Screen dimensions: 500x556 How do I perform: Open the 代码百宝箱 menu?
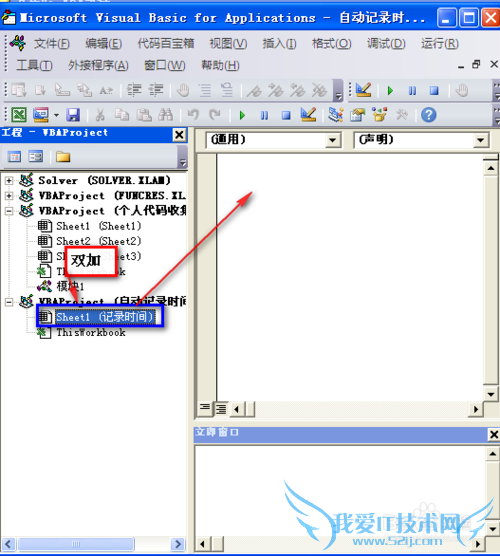166,44
